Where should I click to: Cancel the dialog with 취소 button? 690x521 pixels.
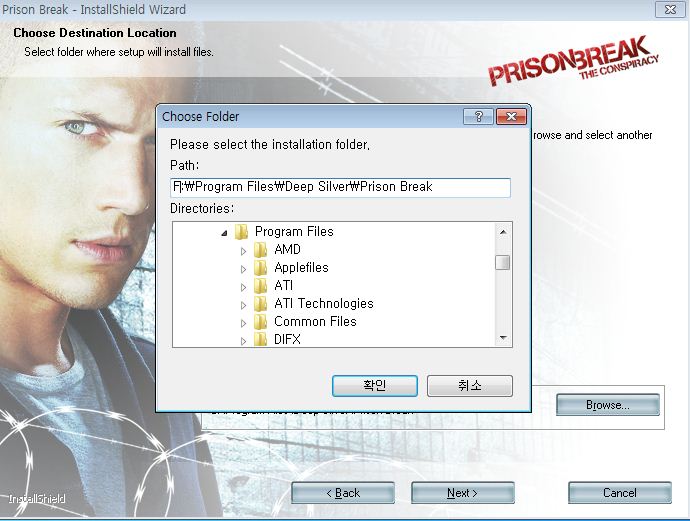point(470,386)
